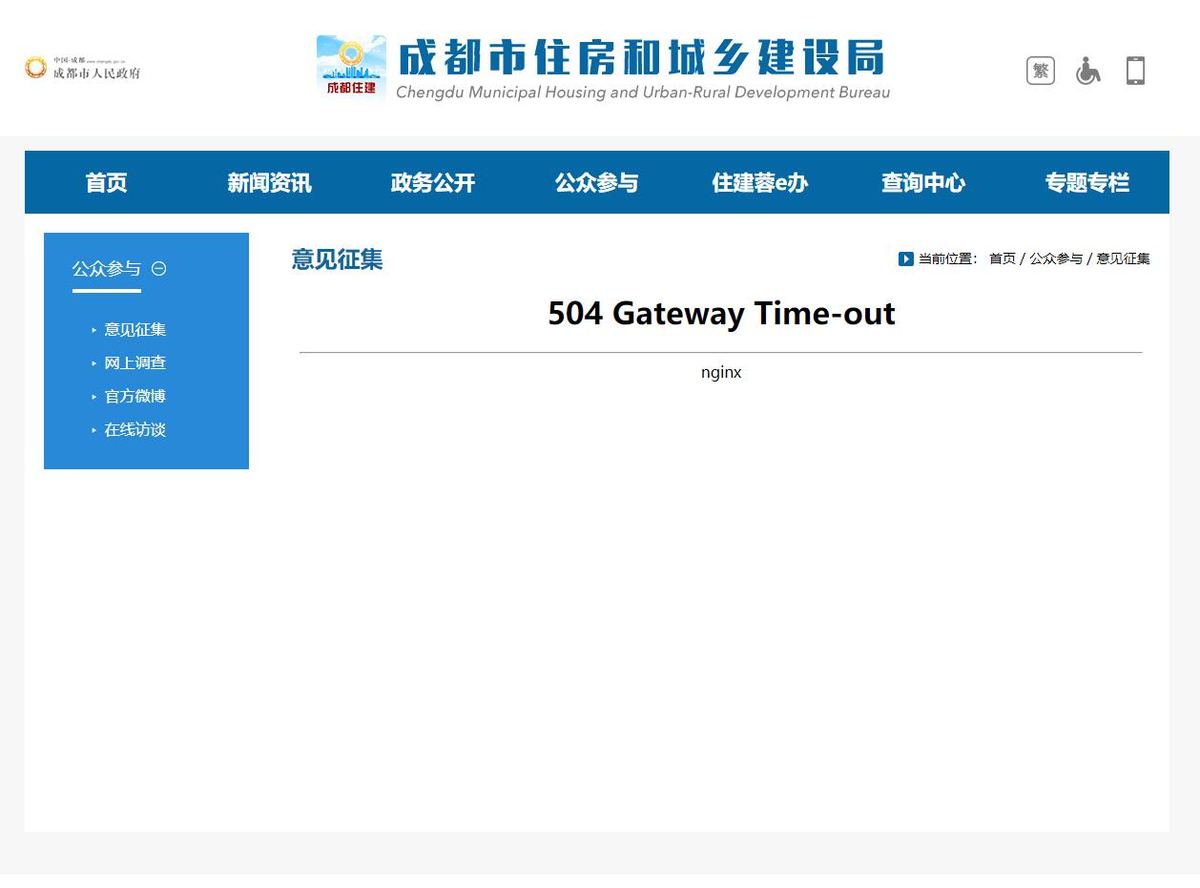Screen dimensions: 1200x888
Task: Click the 成都住建 bureau logo
Action: pos(351,68)
